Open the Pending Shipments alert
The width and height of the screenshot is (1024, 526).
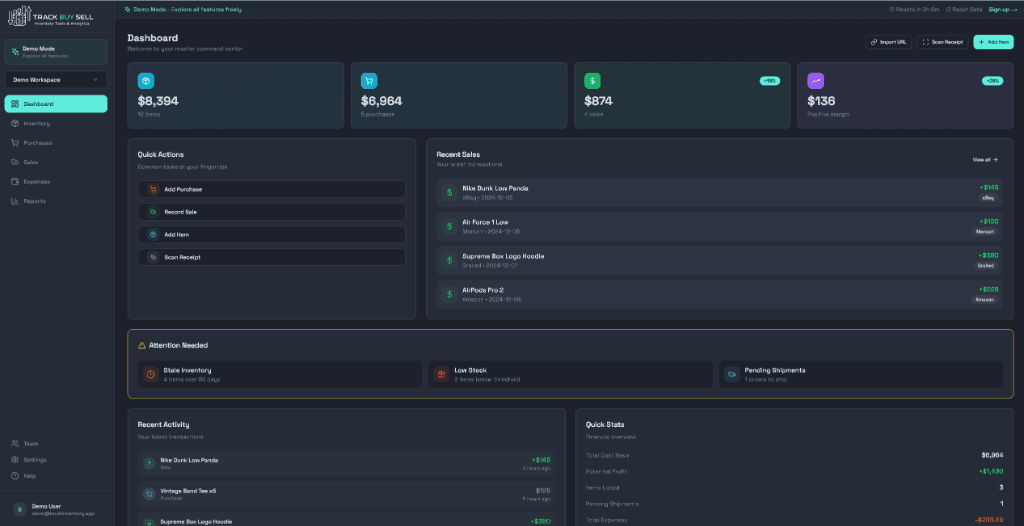861,374
